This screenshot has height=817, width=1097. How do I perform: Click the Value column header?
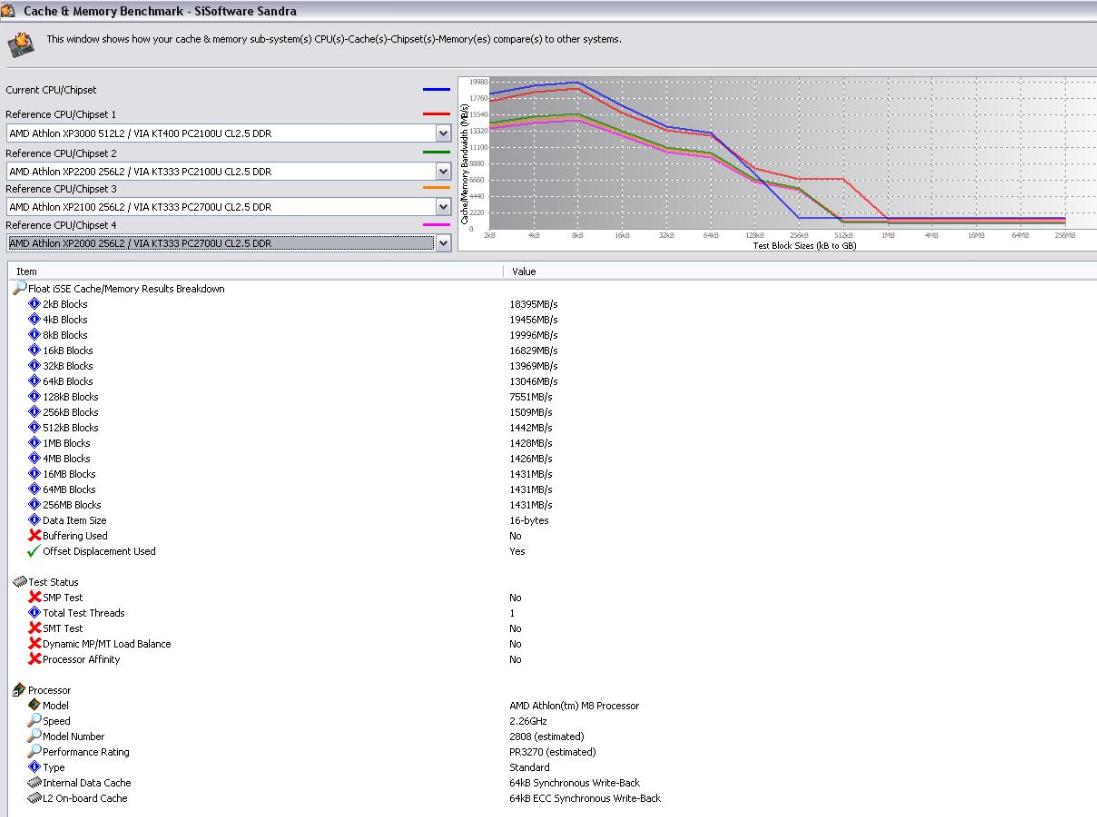click(x=800, y=271)
